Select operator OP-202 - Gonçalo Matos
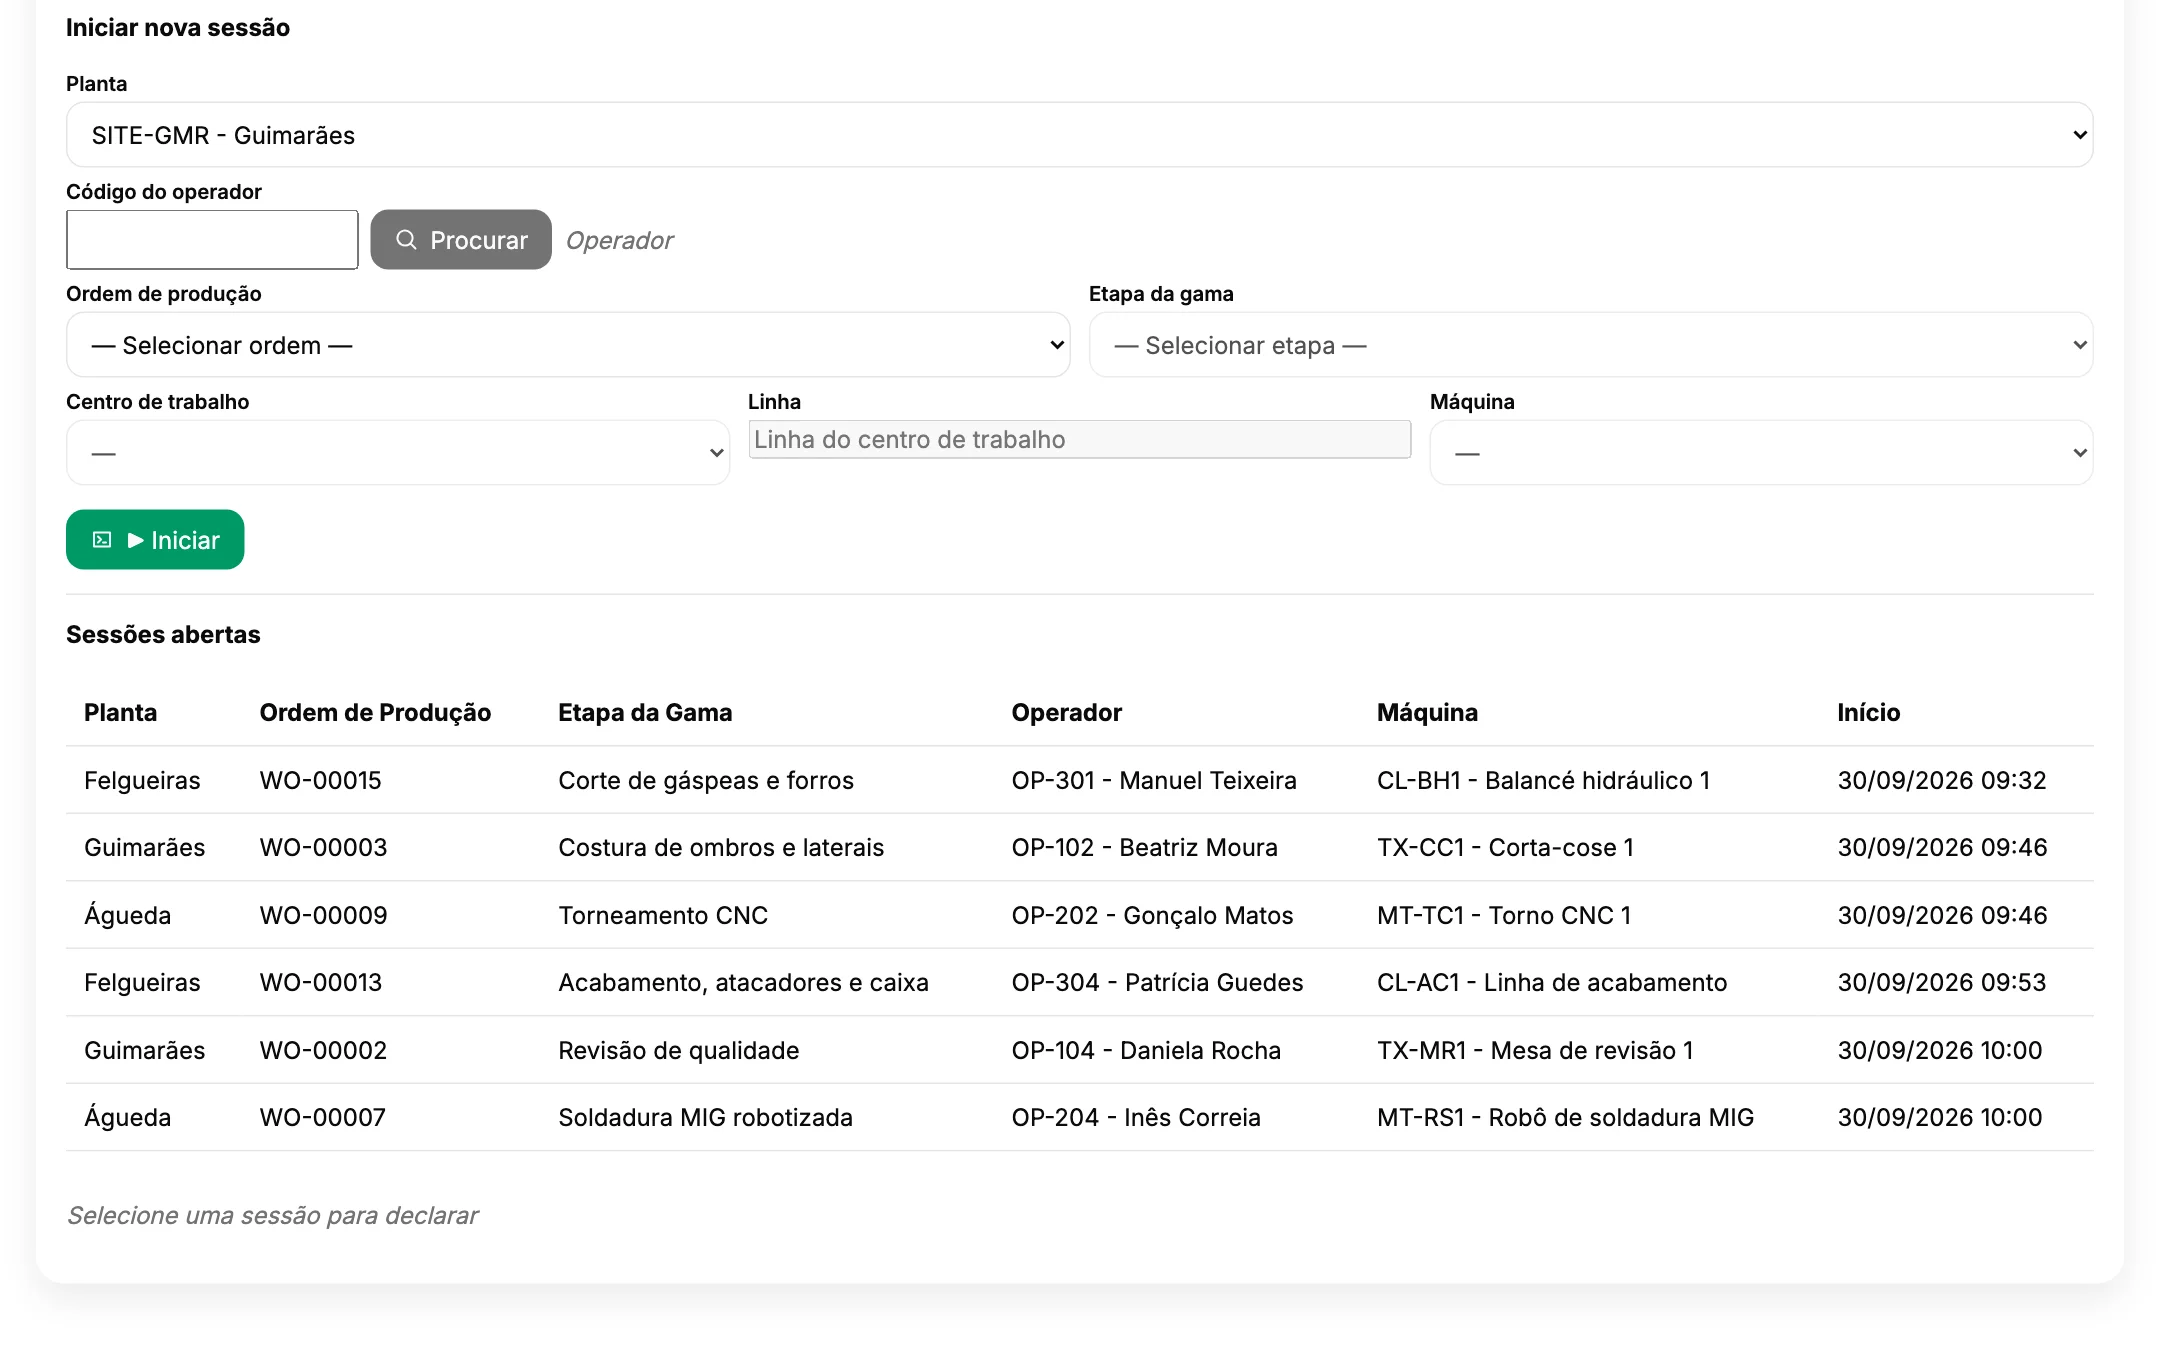2160x1350 pixels. coord(1152,915)
